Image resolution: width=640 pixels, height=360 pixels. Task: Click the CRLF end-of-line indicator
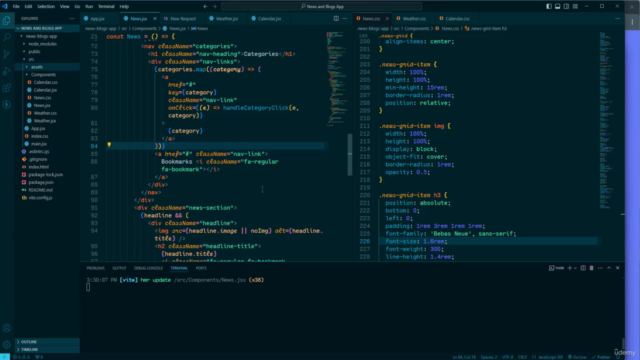tap(522, 357)
